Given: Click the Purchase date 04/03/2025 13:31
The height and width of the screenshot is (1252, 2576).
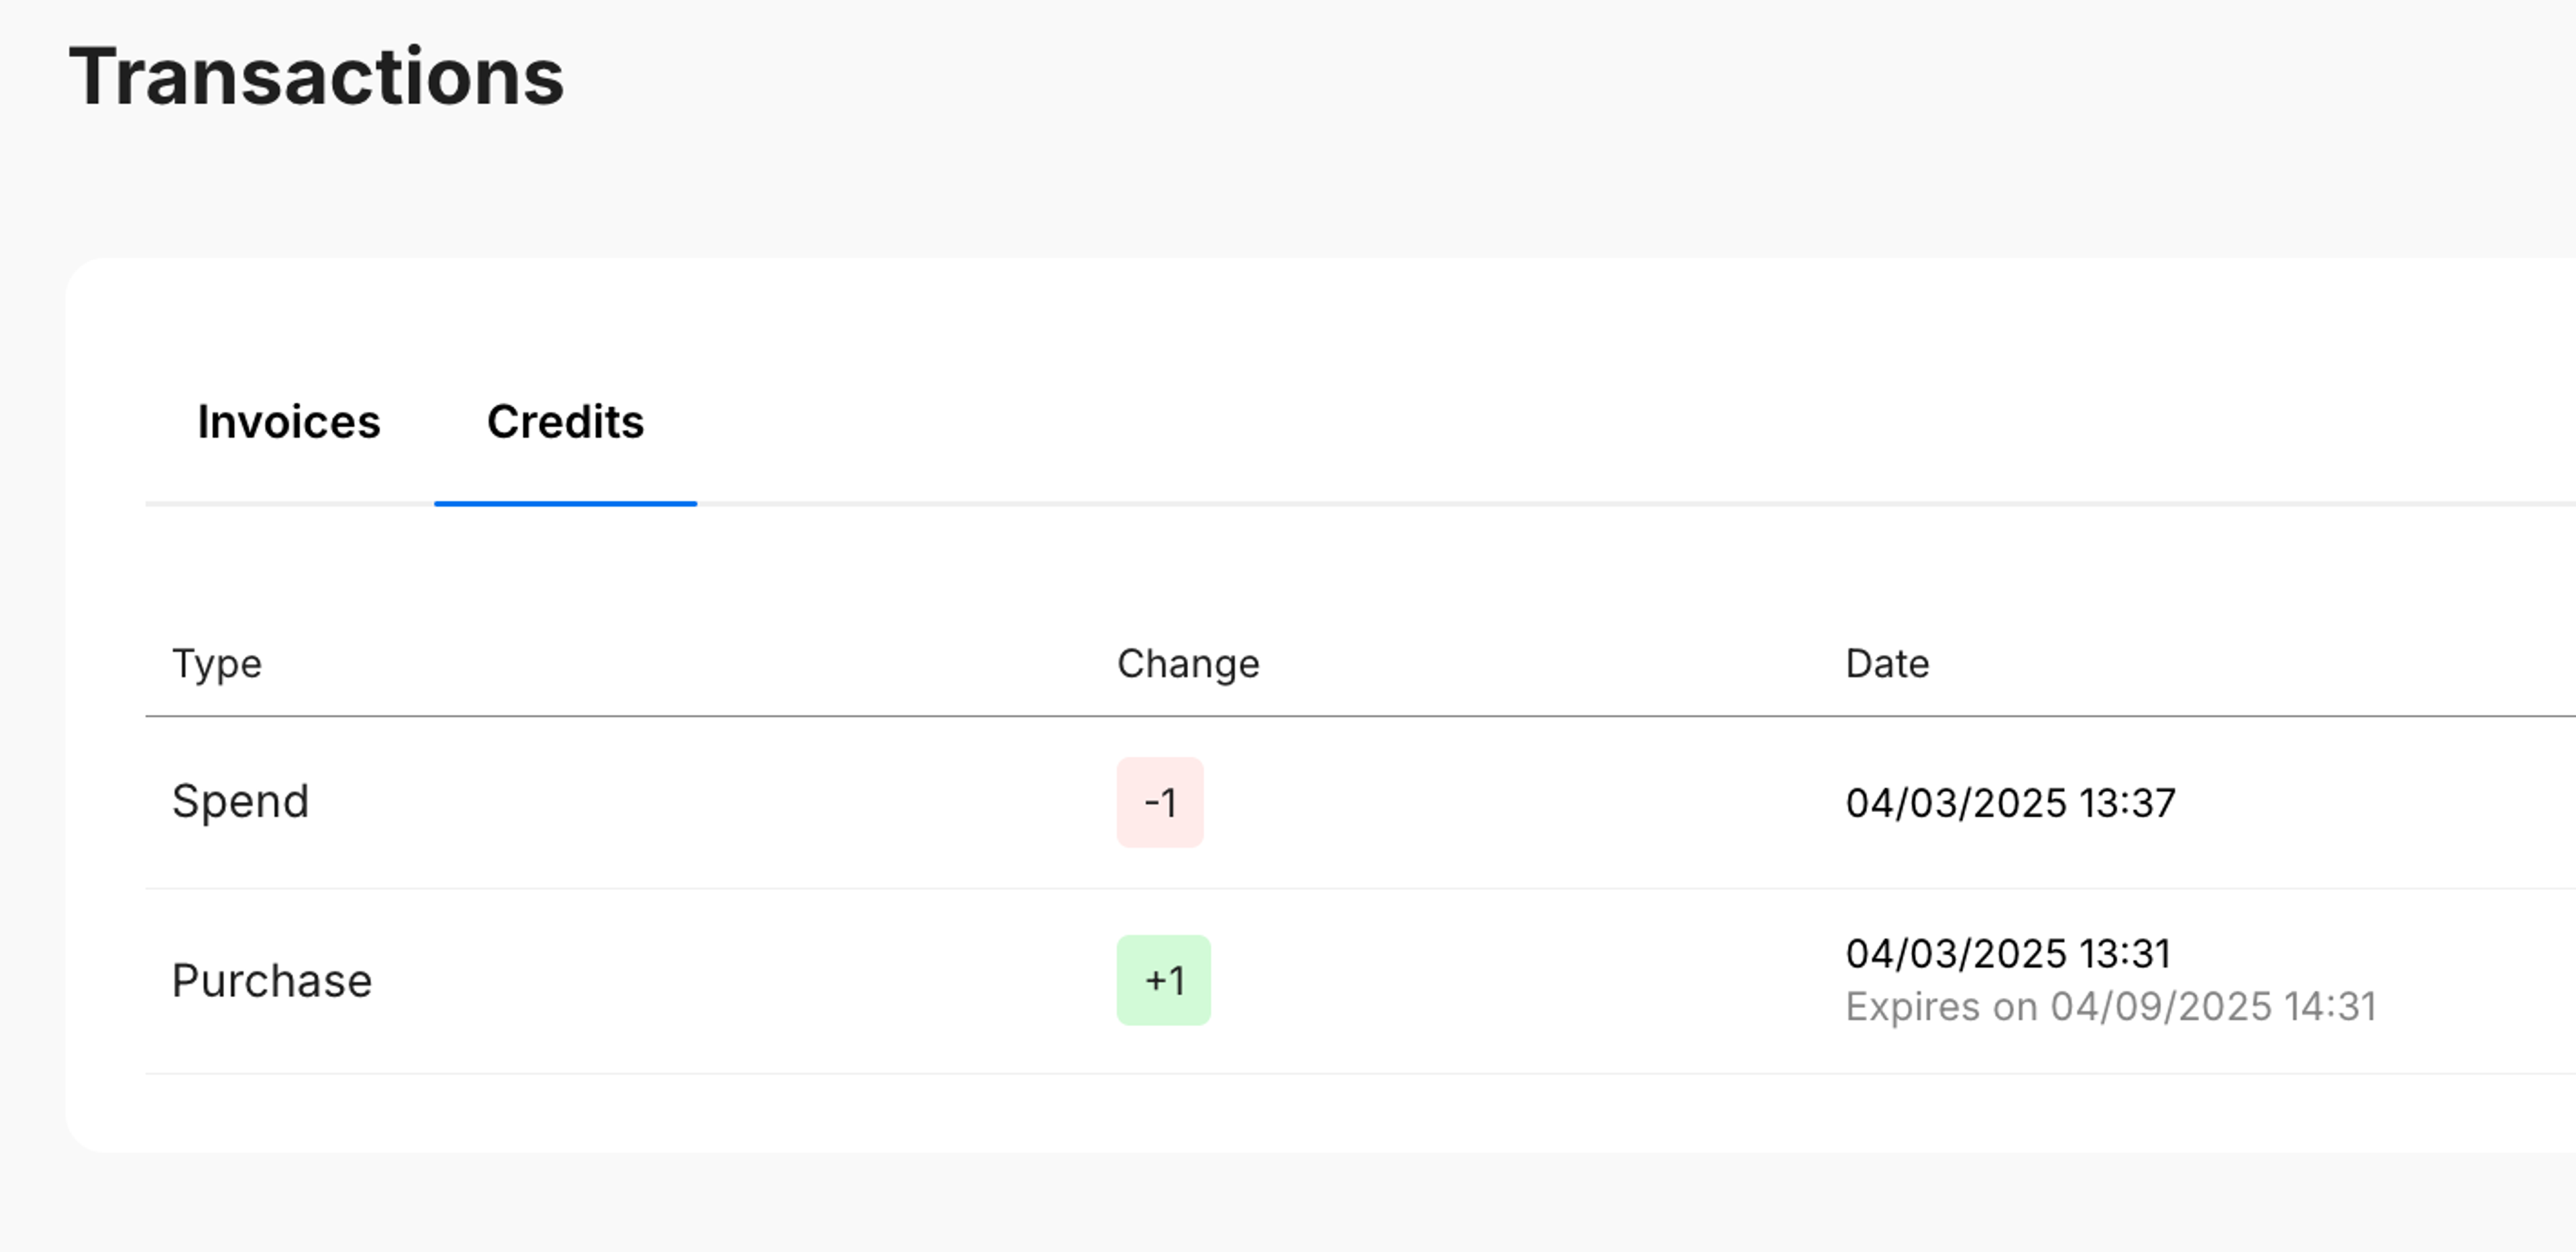Looking at the screenshot, I should 2007,954.
